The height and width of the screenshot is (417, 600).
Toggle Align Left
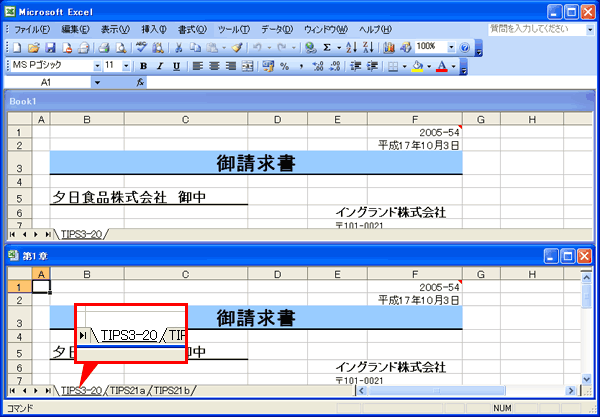[x=197, y=66]
